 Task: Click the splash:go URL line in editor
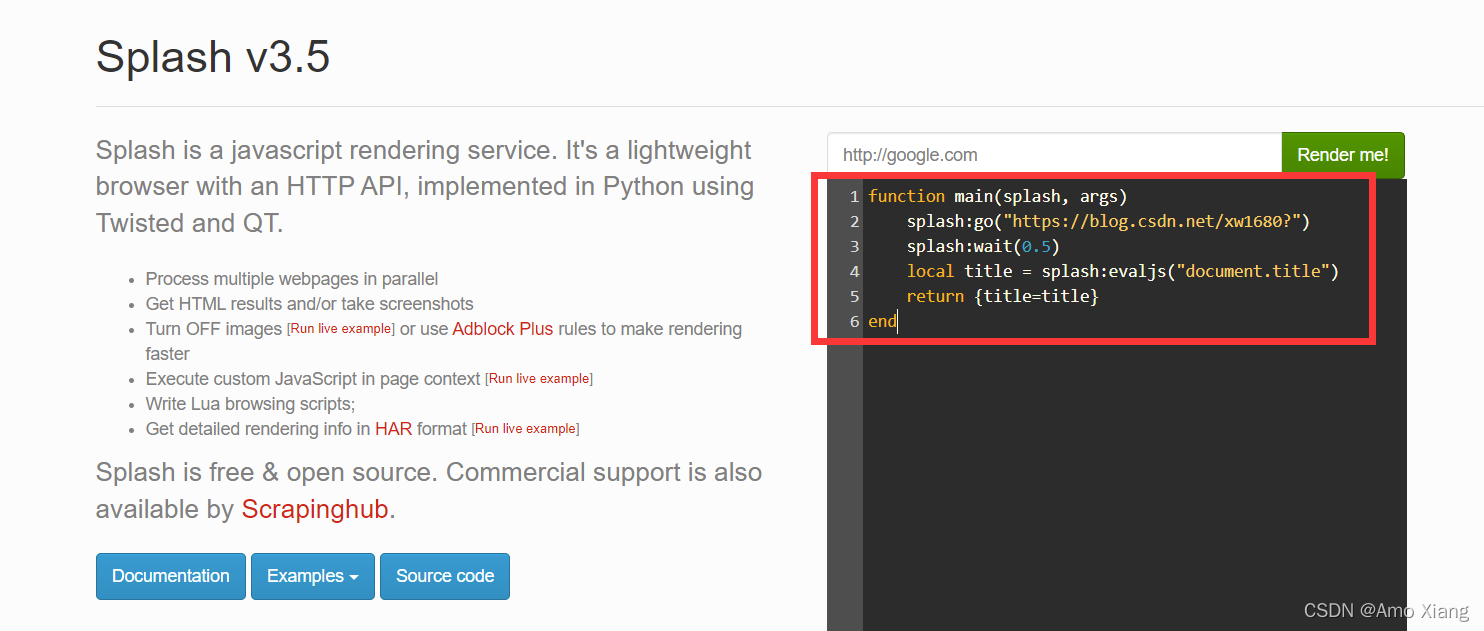point(1108,221)
